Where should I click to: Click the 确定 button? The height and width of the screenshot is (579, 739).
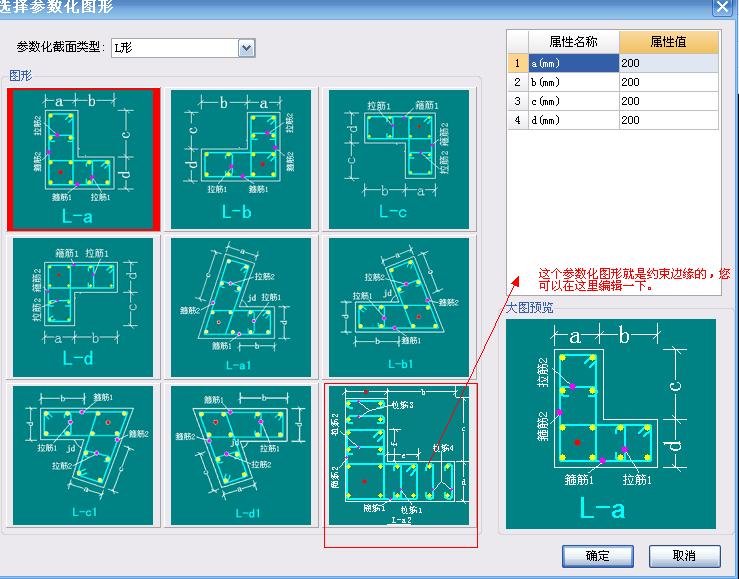(x=598, y=556)
